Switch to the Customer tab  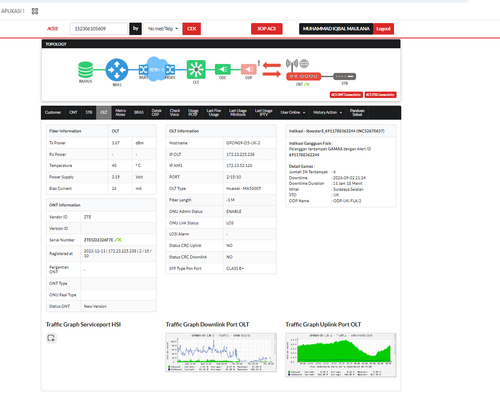click(53, 113)
